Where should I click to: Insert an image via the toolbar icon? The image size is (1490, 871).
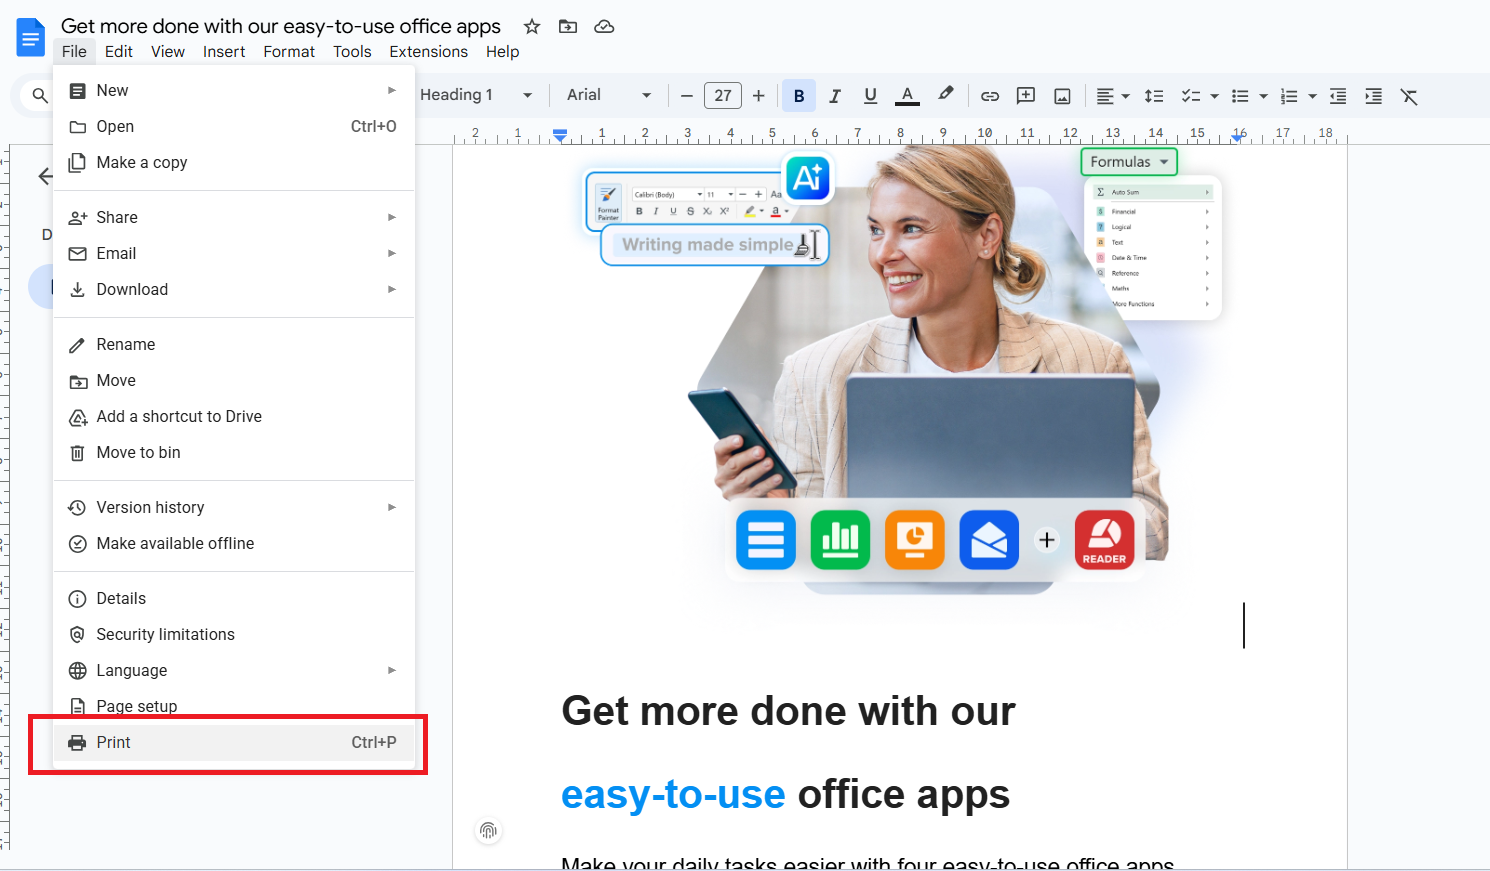[1061, 95]
